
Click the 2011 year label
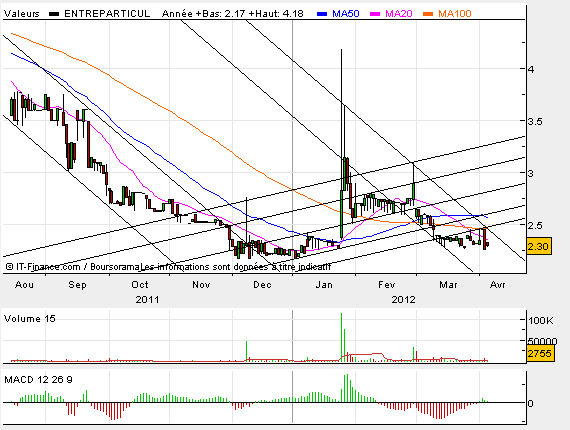(147, 300)
